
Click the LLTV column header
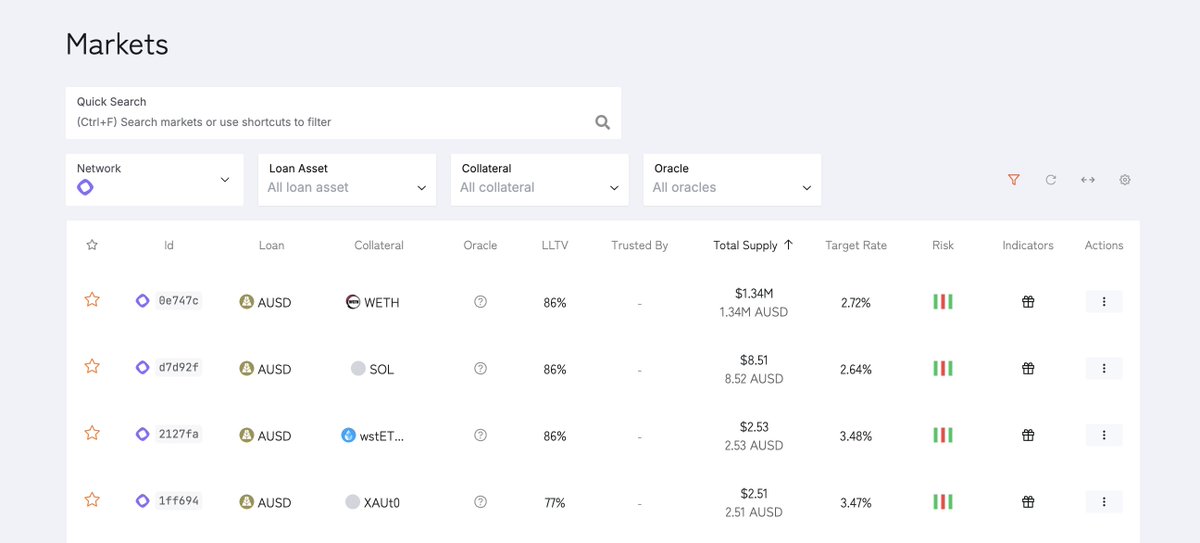coord(554,245)
